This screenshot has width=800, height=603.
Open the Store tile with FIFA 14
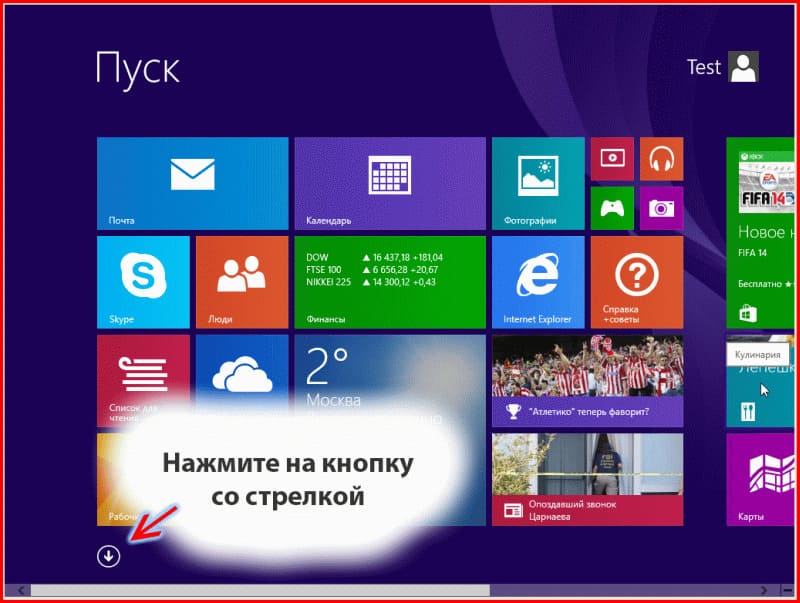tap(760, 233)
